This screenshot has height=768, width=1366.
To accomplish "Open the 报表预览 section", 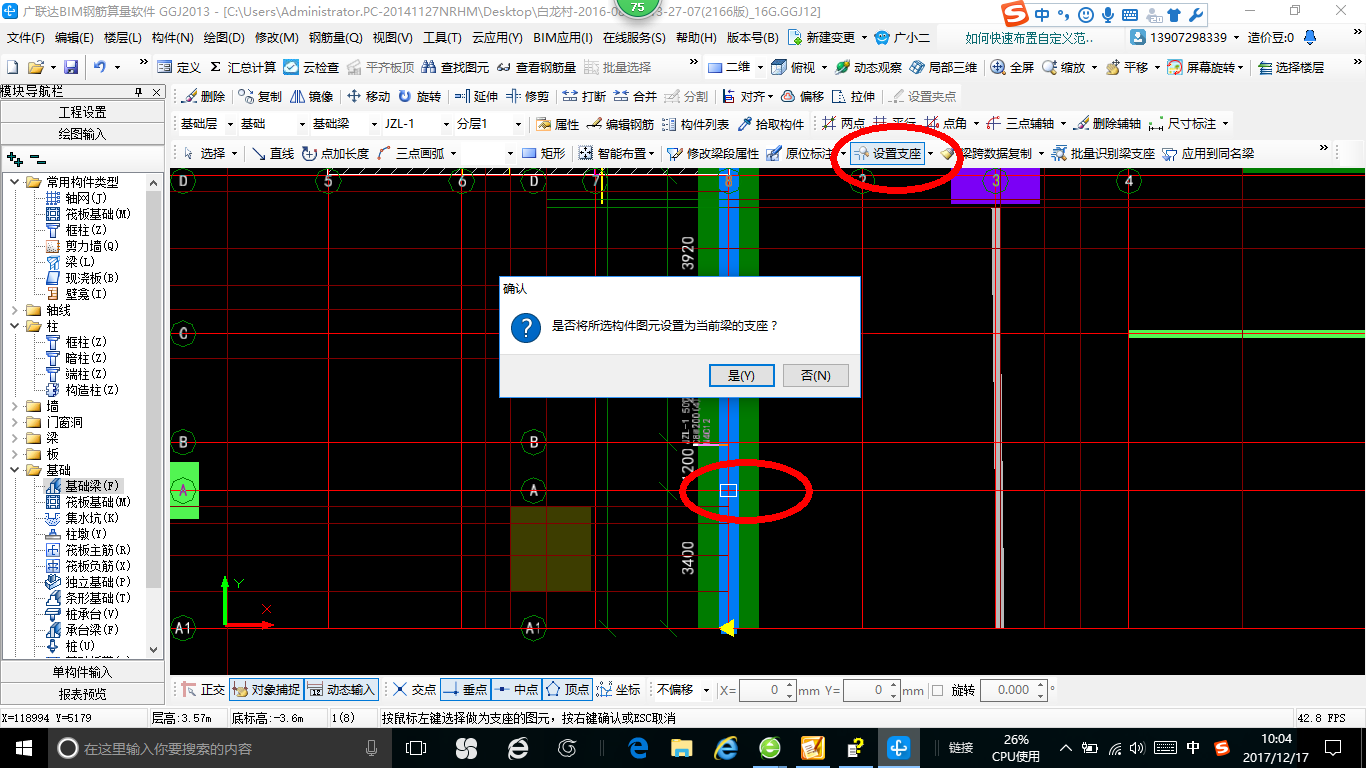I will tap(83, 694).
